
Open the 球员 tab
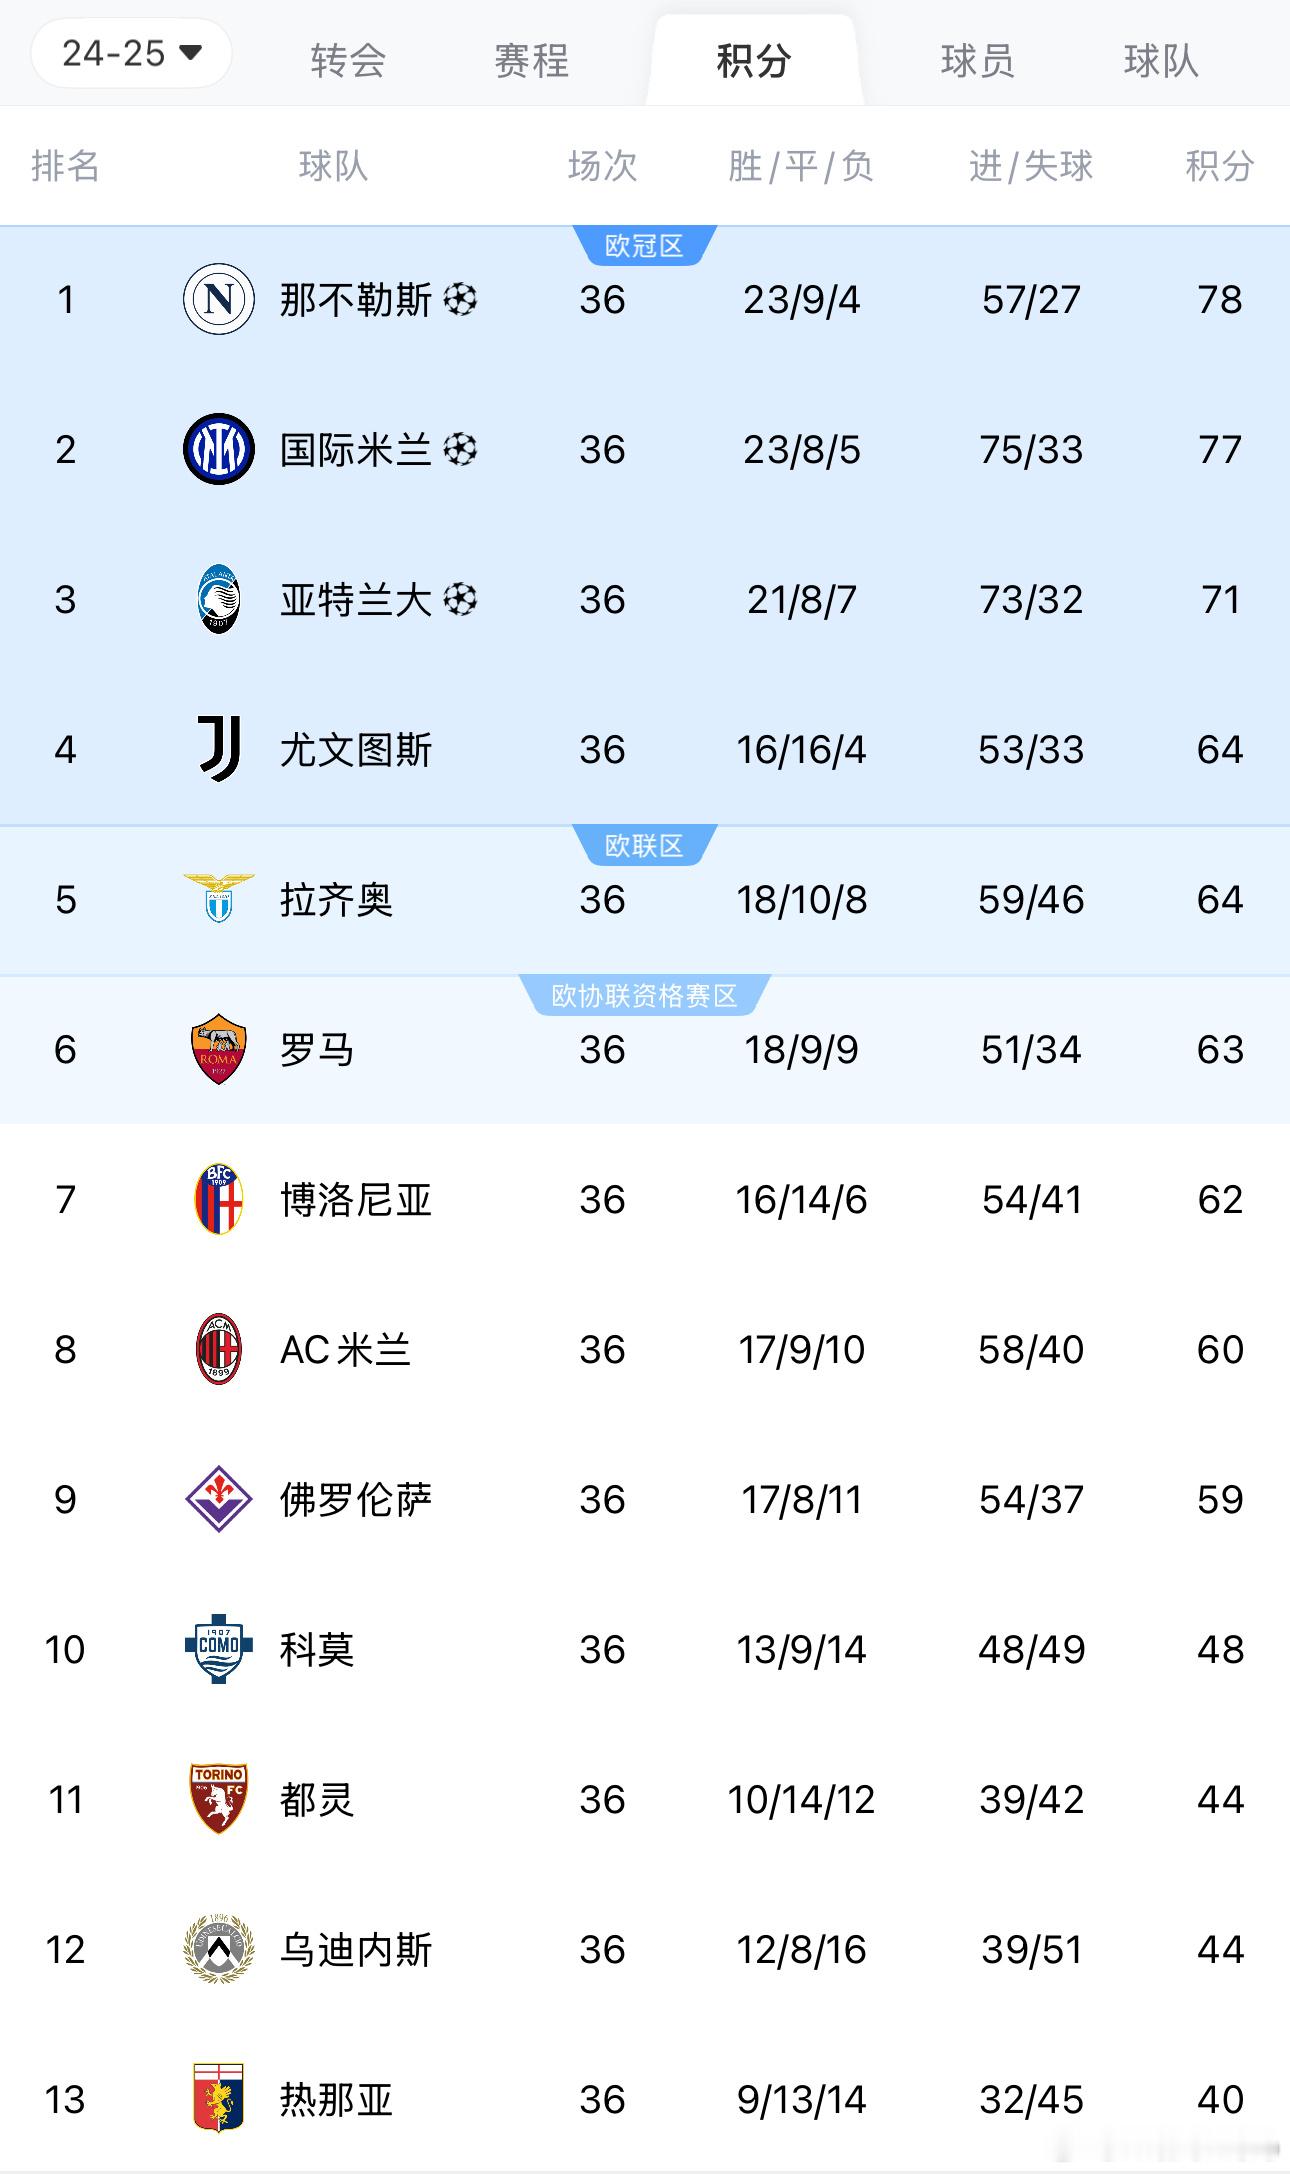coord(977,61)
